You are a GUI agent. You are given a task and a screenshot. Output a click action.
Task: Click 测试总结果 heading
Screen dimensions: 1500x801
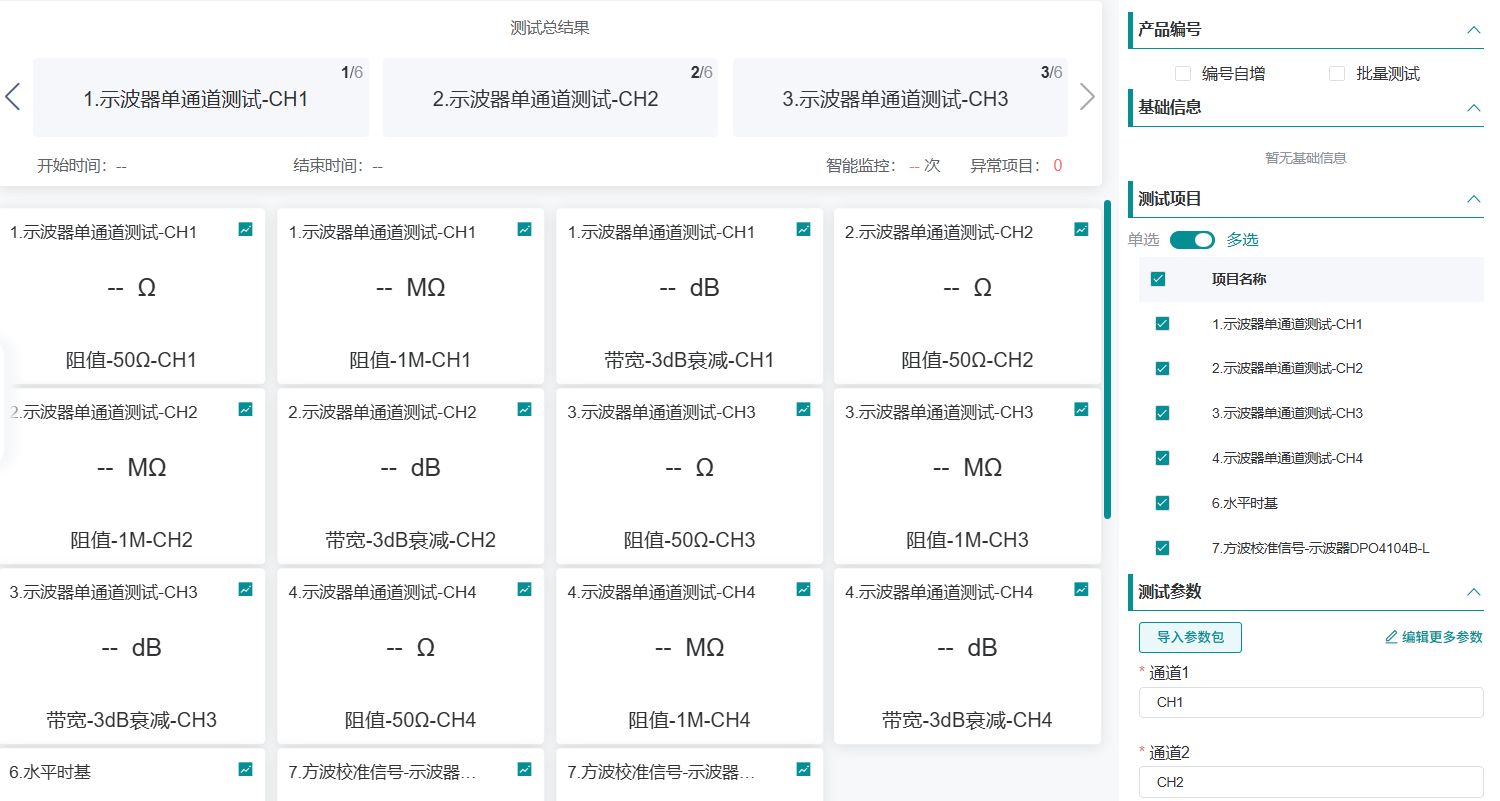click(x=550, y=28)
